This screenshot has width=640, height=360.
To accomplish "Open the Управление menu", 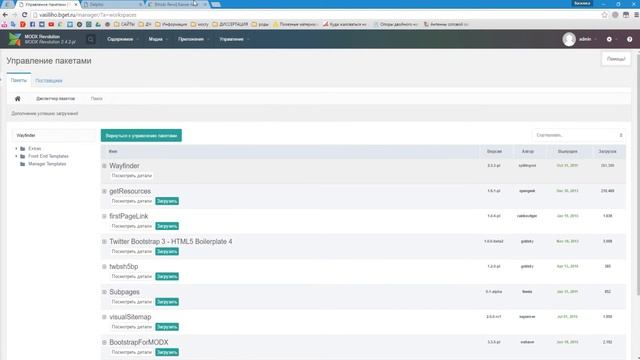I will tap(234, 39).
